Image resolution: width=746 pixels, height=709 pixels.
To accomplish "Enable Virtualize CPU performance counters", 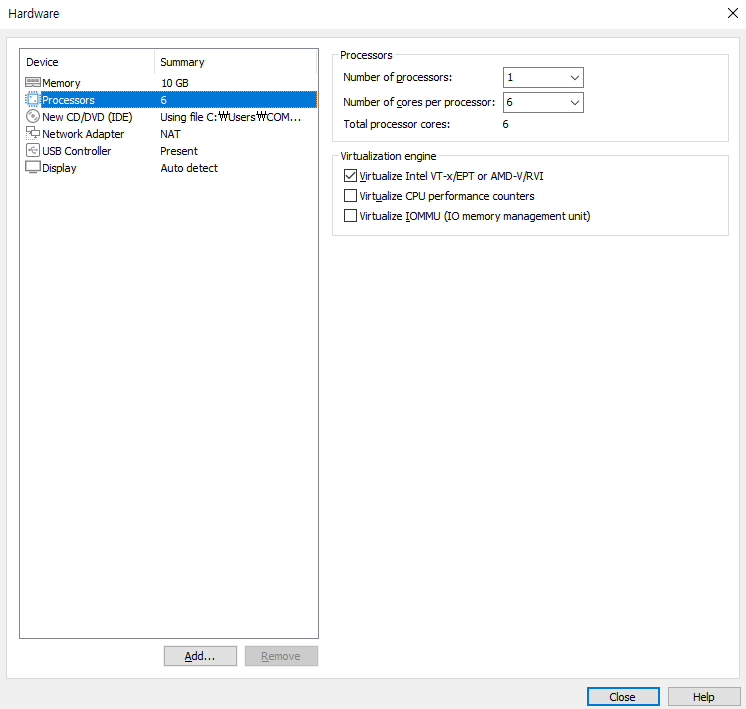I will (350, 196).
